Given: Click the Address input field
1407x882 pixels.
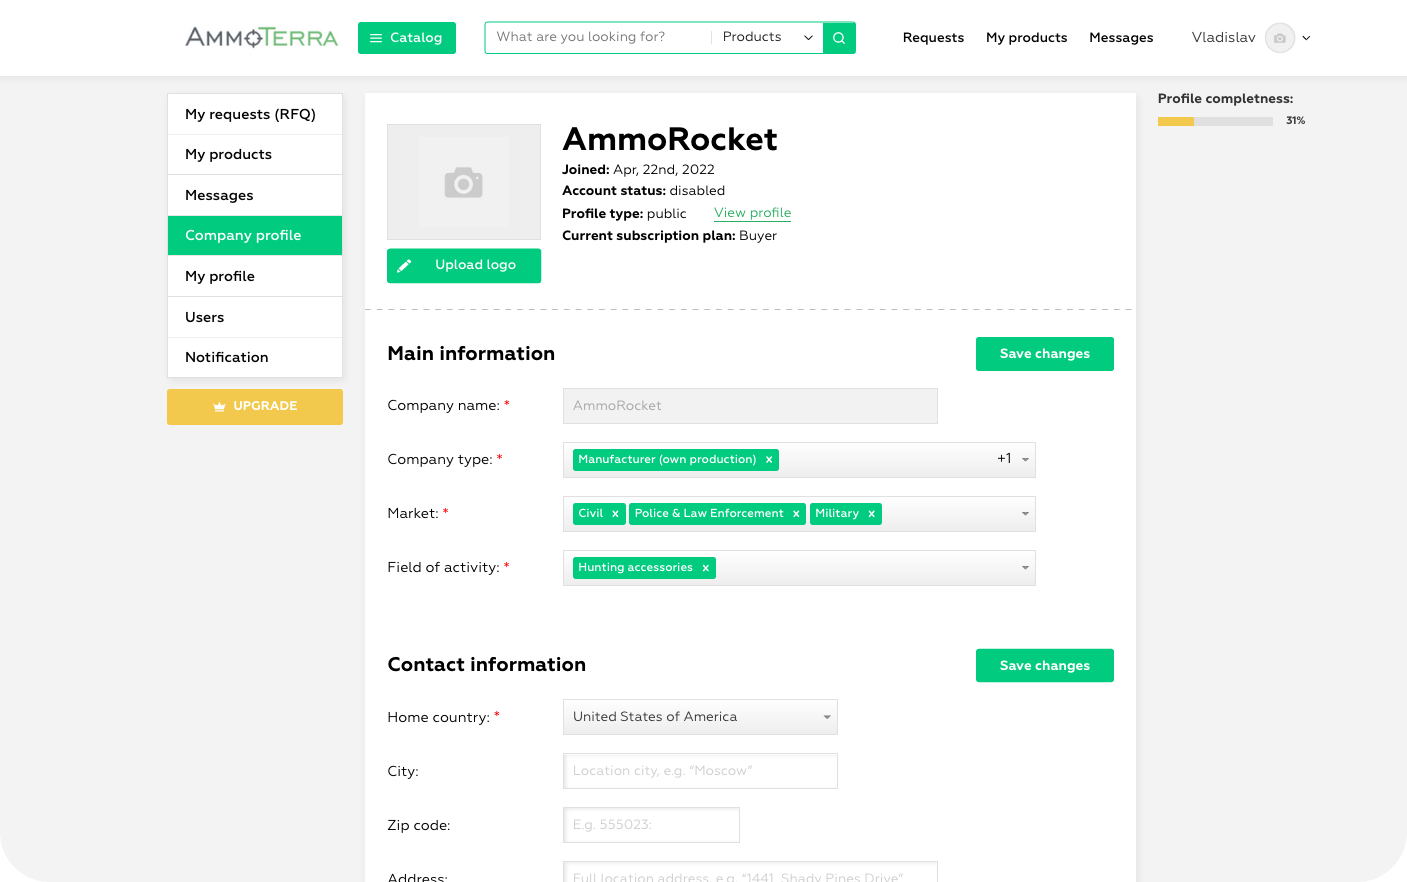Looking at the screenshot, I should (x=750, y=872).
